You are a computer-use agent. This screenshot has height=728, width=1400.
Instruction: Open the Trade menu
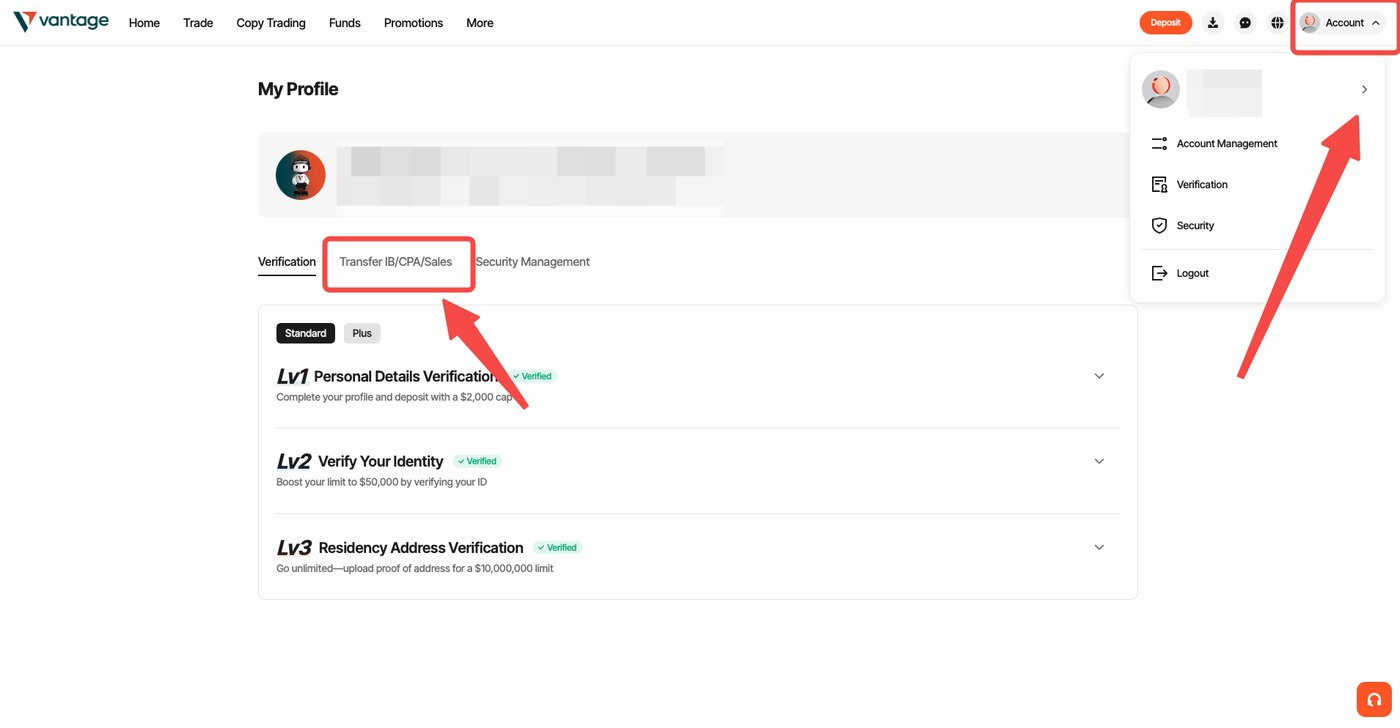[198, 23]
